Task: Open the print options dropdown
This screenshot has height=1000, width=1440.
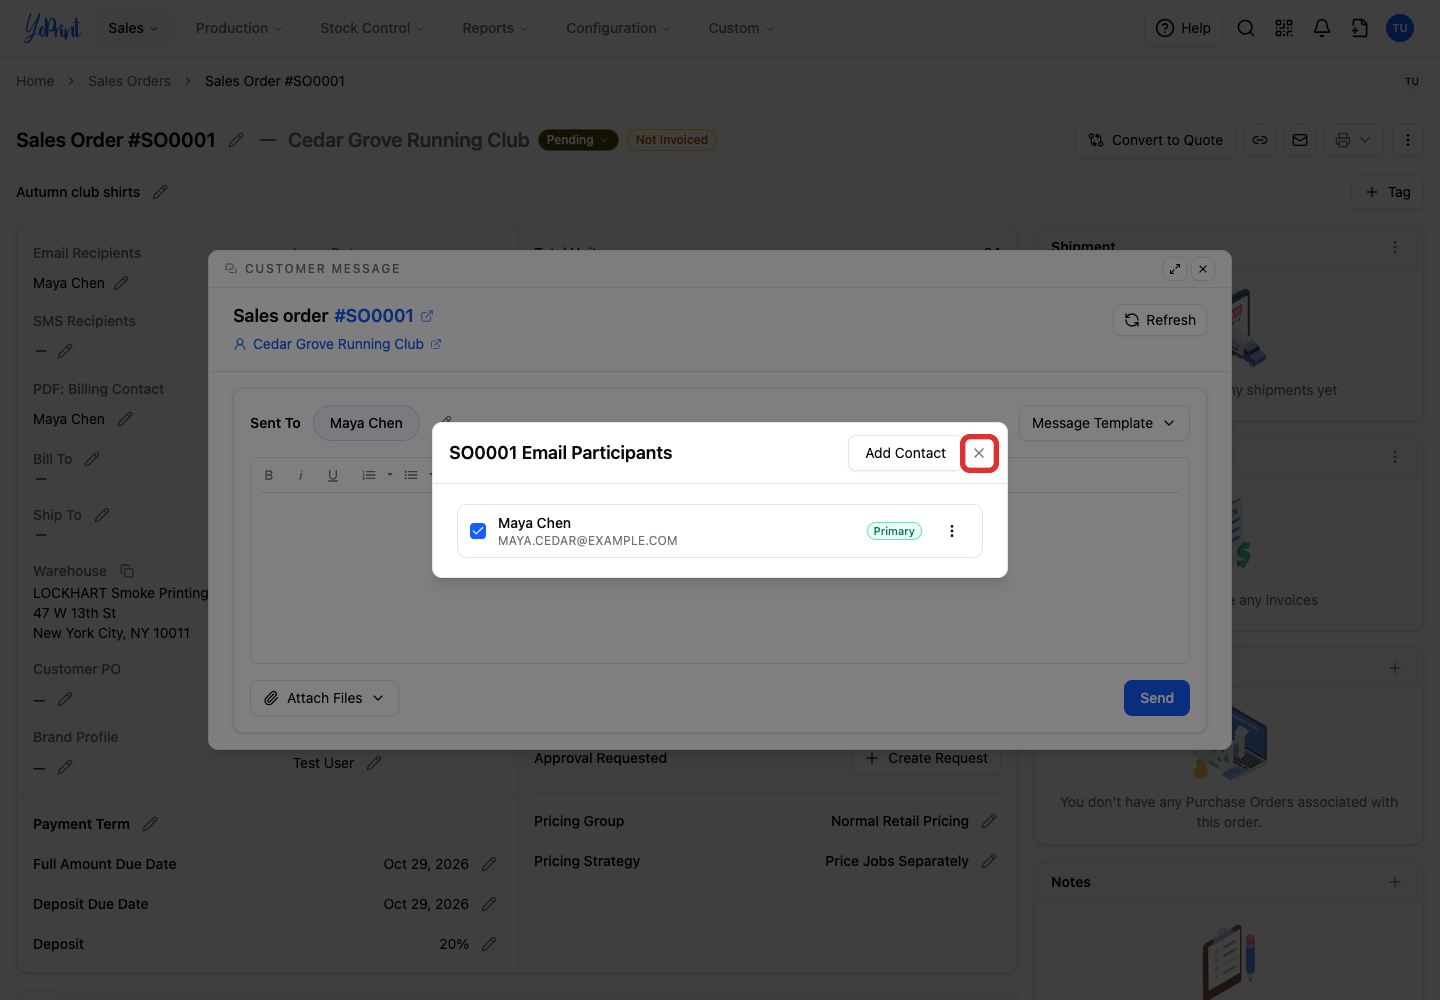Action: click(x=1354, y=140)
